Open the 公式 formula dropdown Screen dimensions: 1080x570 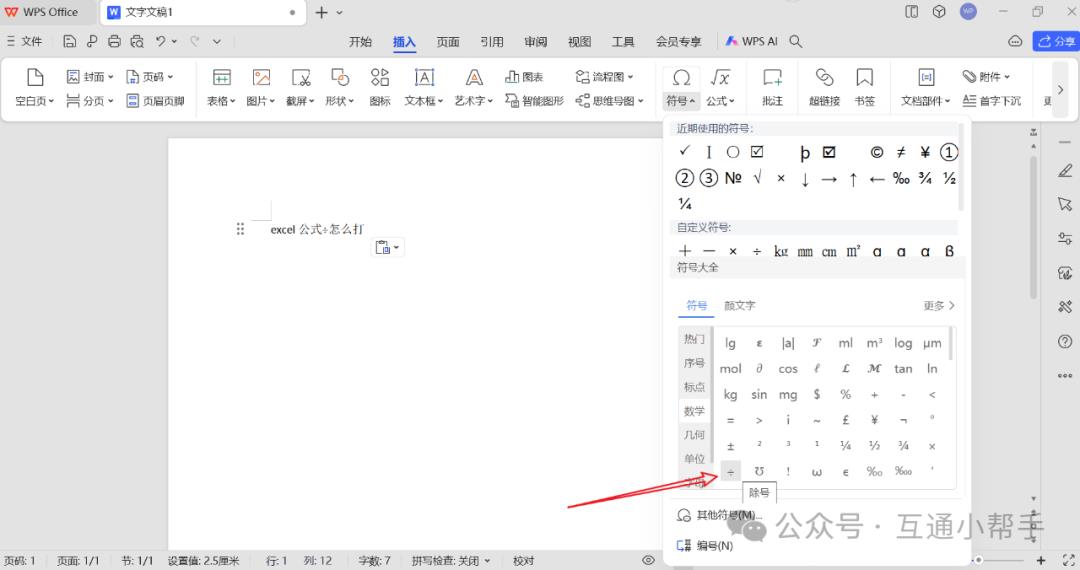pos(720,87)
